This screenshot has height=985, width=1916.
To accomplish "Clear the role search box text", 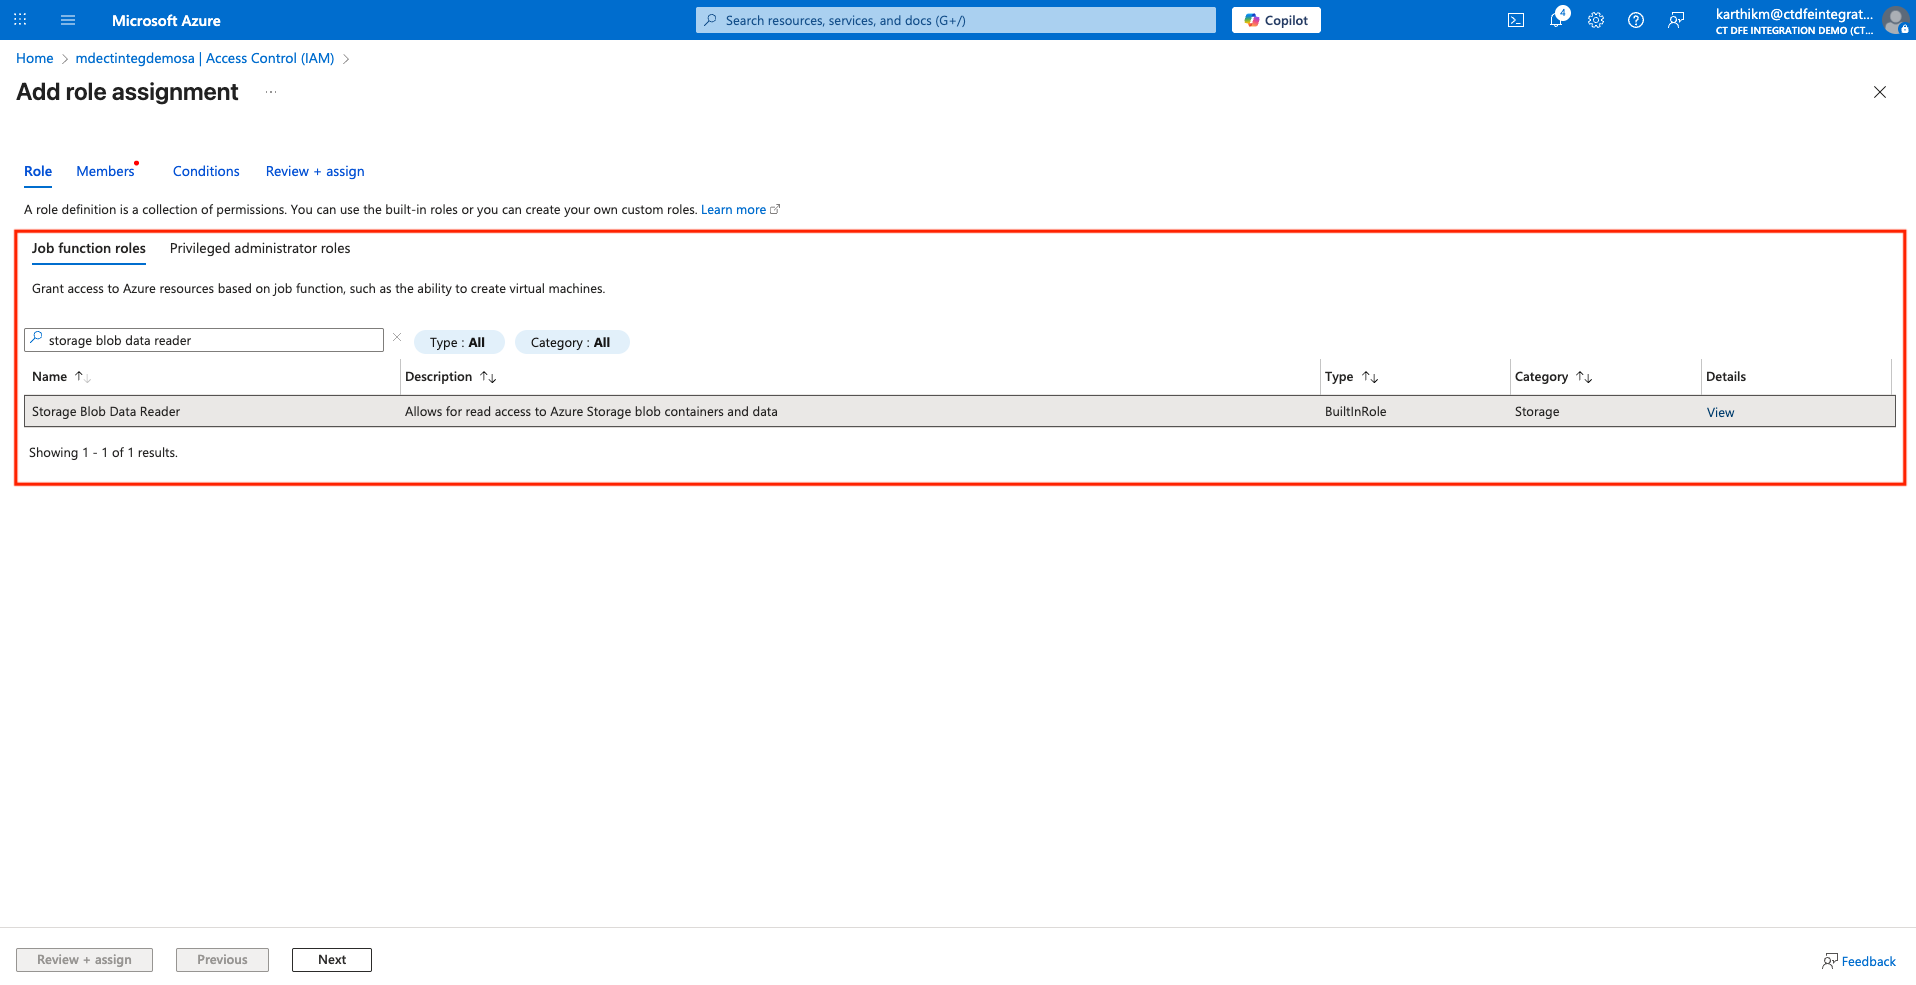I will click(x=397, y=338).
